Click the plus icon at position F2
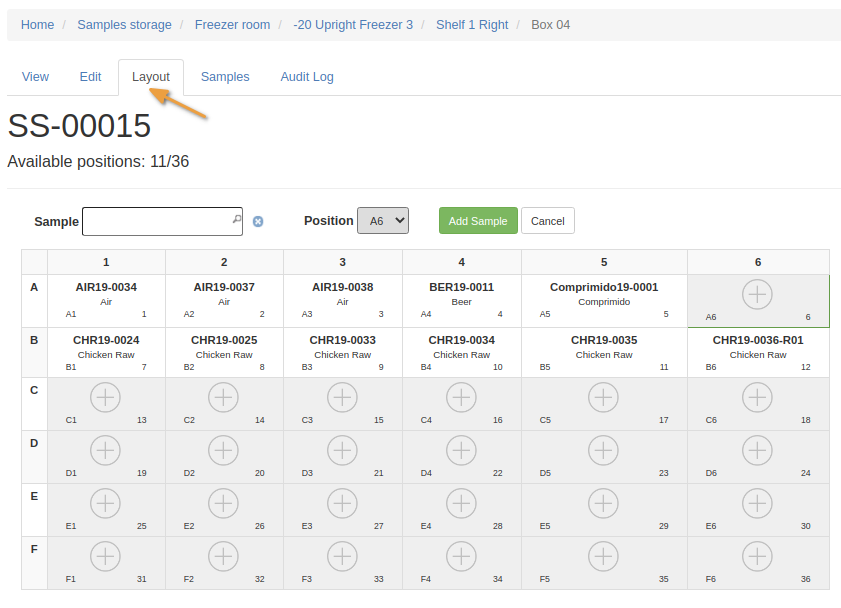This screenshot has height=608, width=841. 223,556
